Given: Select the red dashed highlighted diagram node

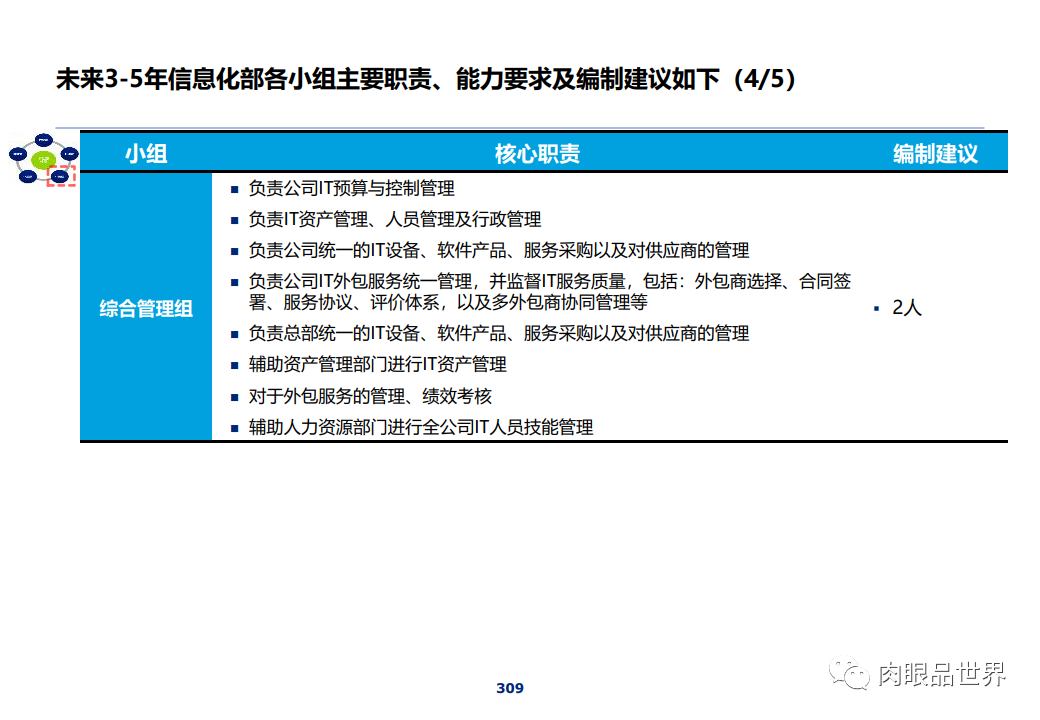Looking at the screenshot, I should [60, 177].
